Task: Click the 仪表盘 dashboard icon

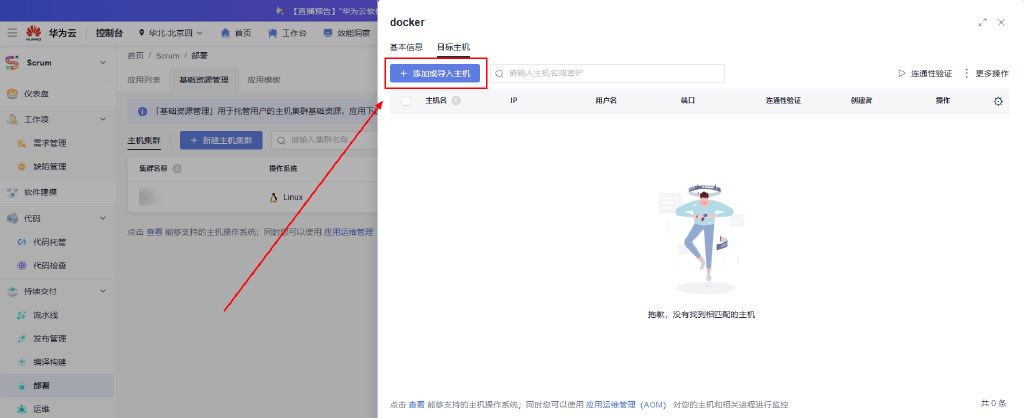Action: 12,93
